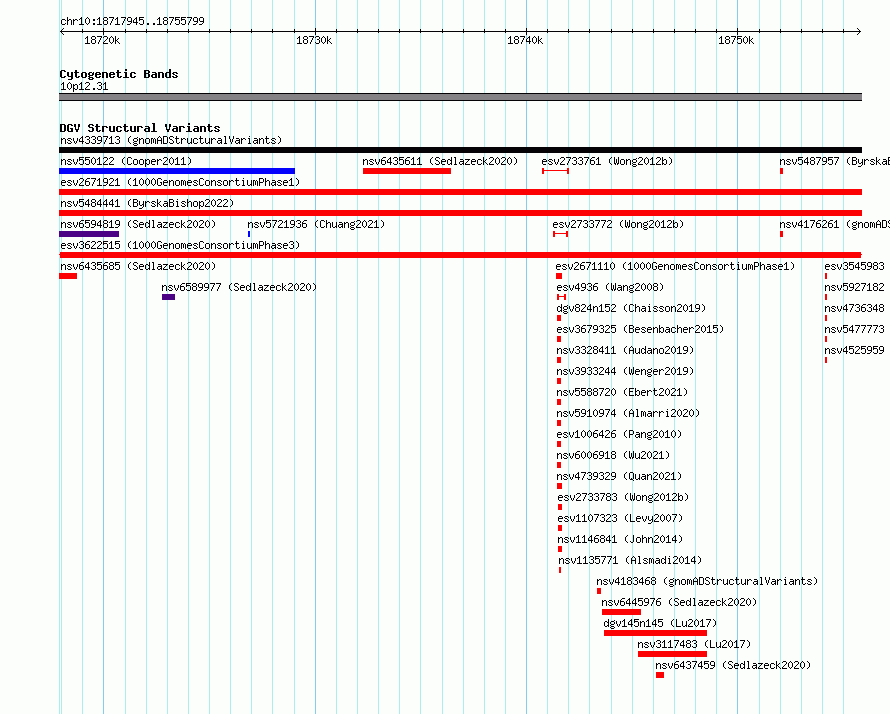
Task: Click nsv4176261 variant label
Action: click(834, 224)
